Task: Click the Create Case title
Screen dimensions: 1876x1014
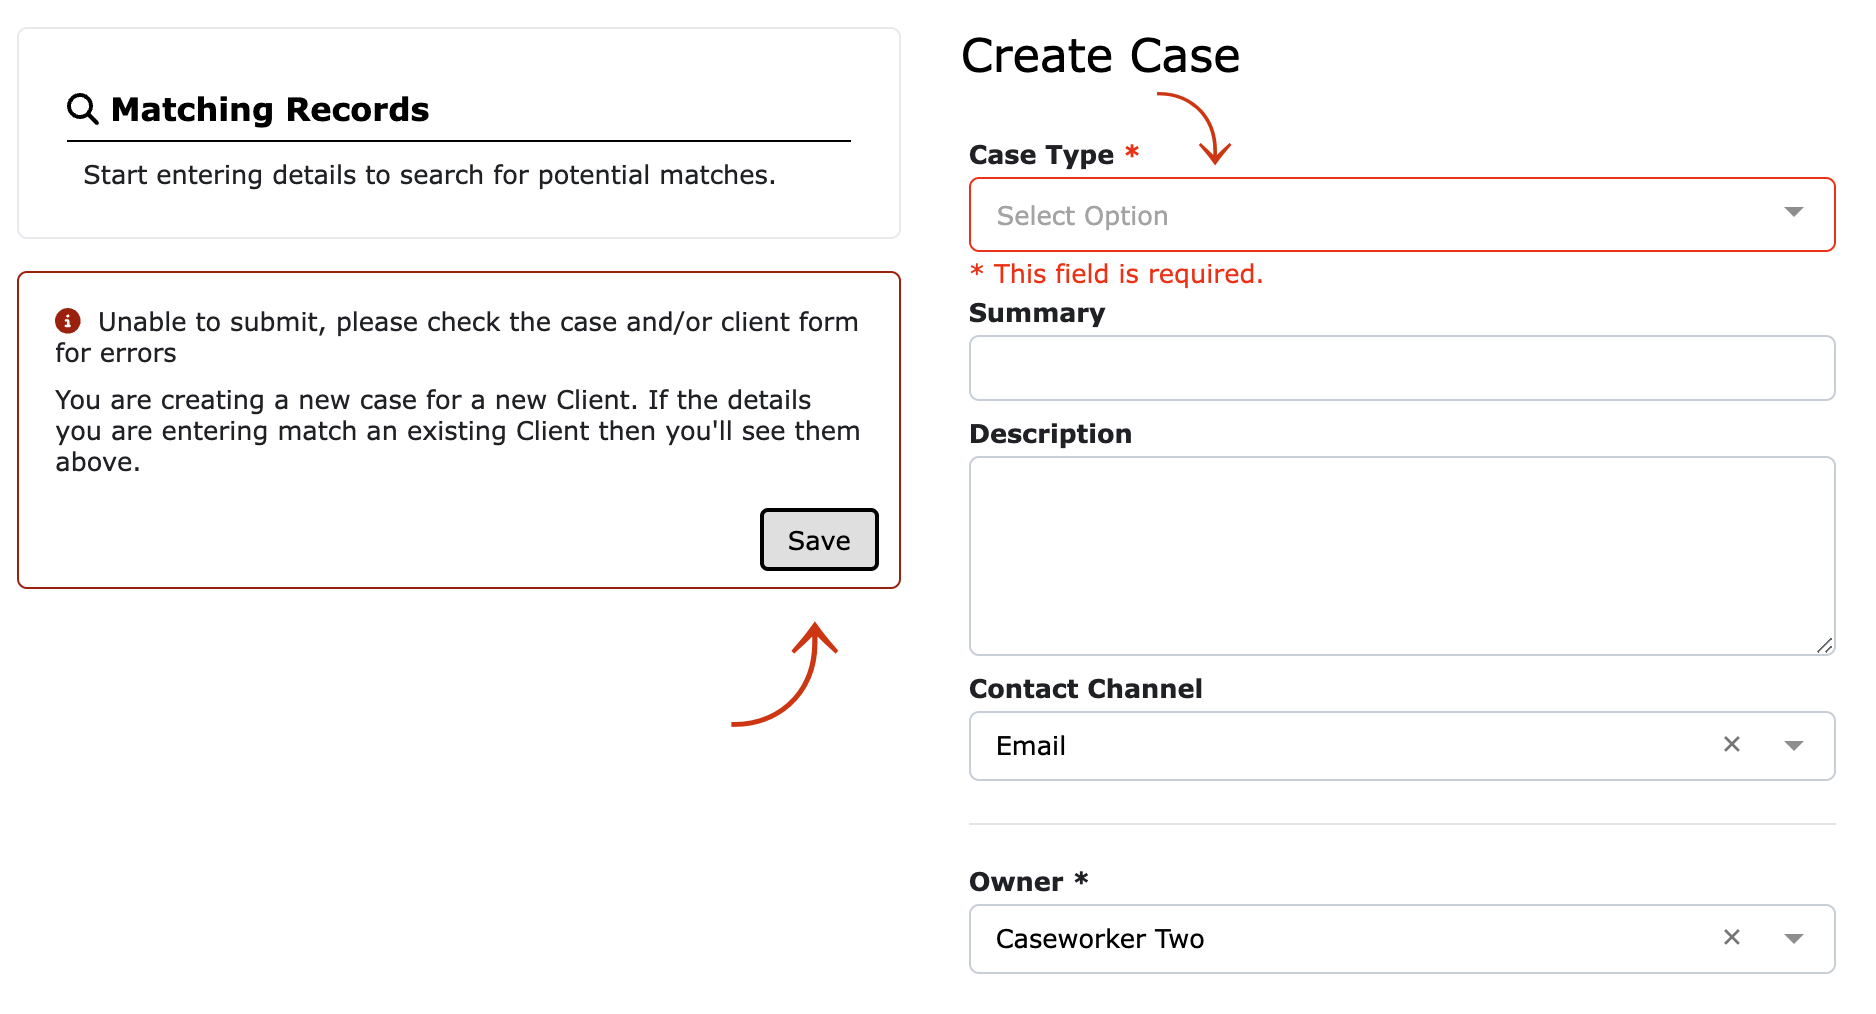Action: (x=1100, y=55)
